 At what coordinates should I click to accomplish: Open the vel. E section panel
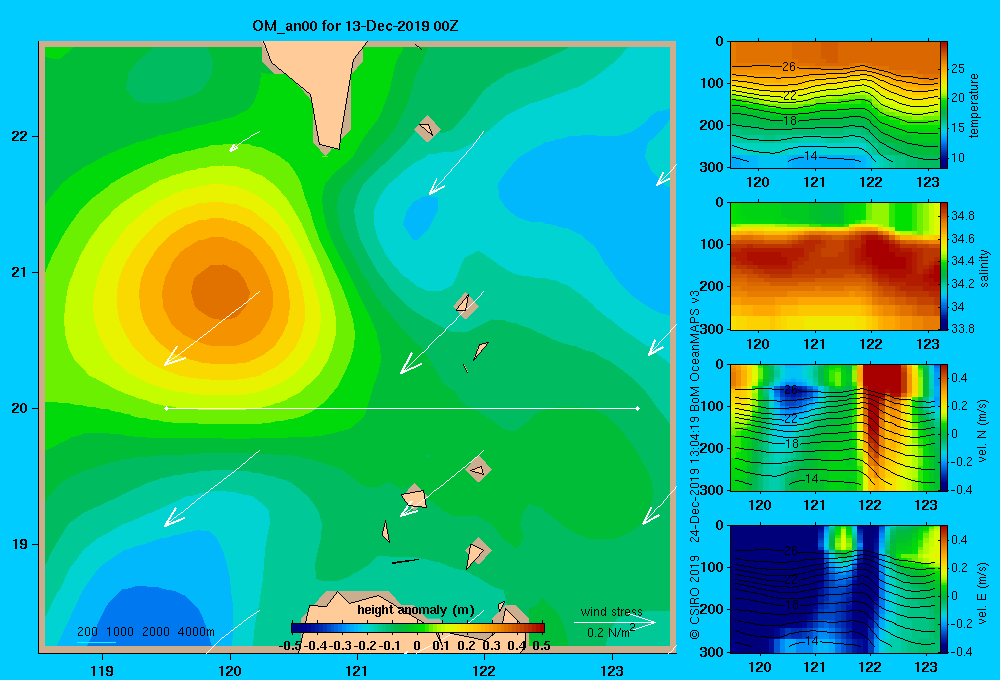(x=834, y=589)
